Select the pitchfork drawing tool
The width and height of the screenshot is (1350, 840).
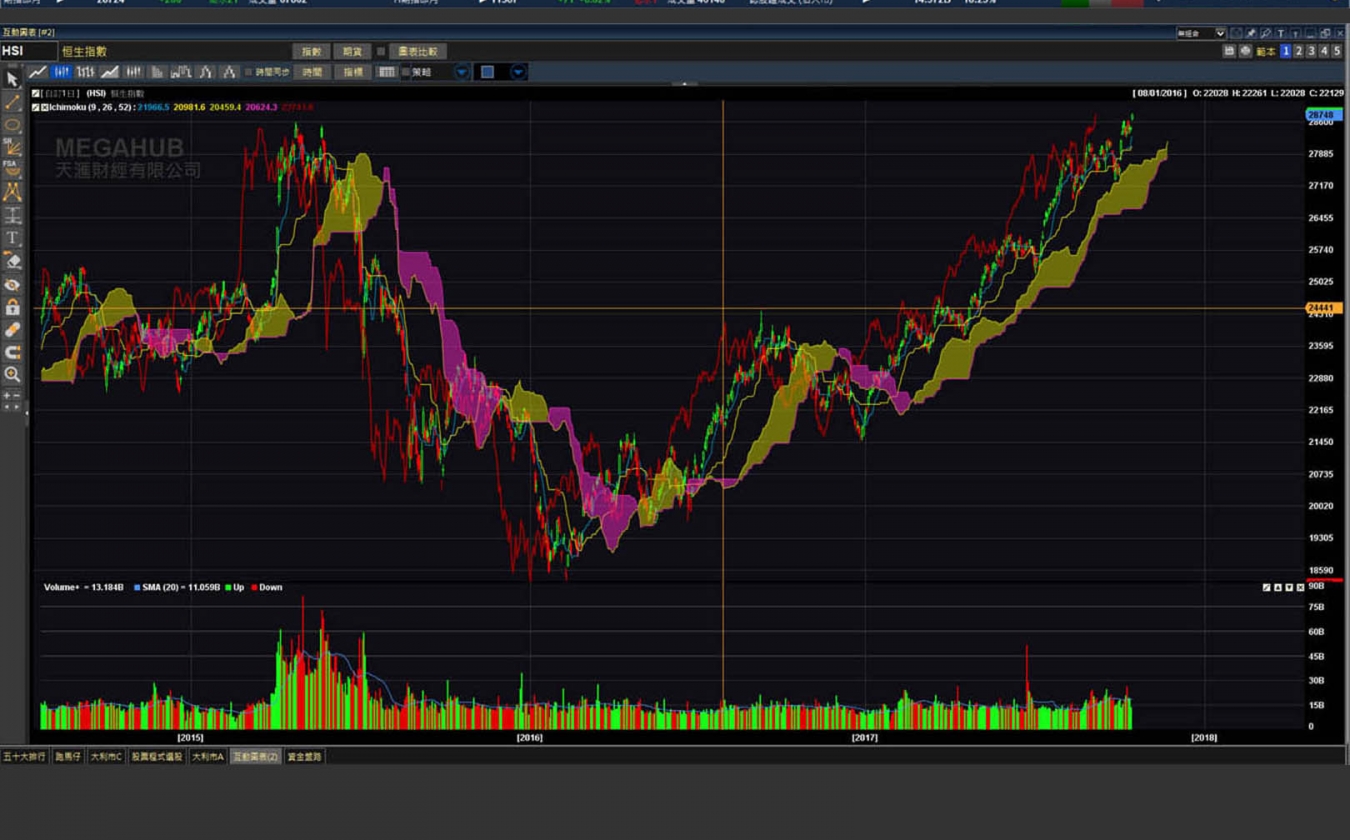[x=12, y=192]
